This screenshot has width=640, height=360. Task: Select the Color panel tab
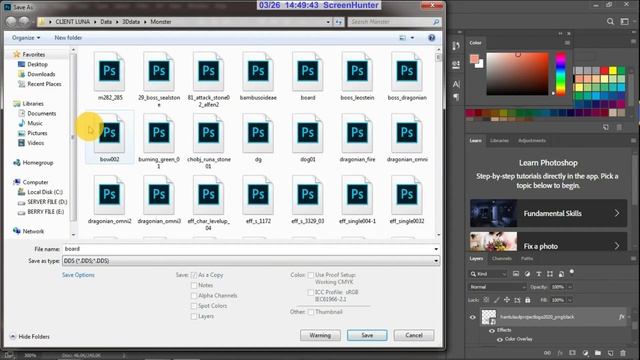pos(475,42)
